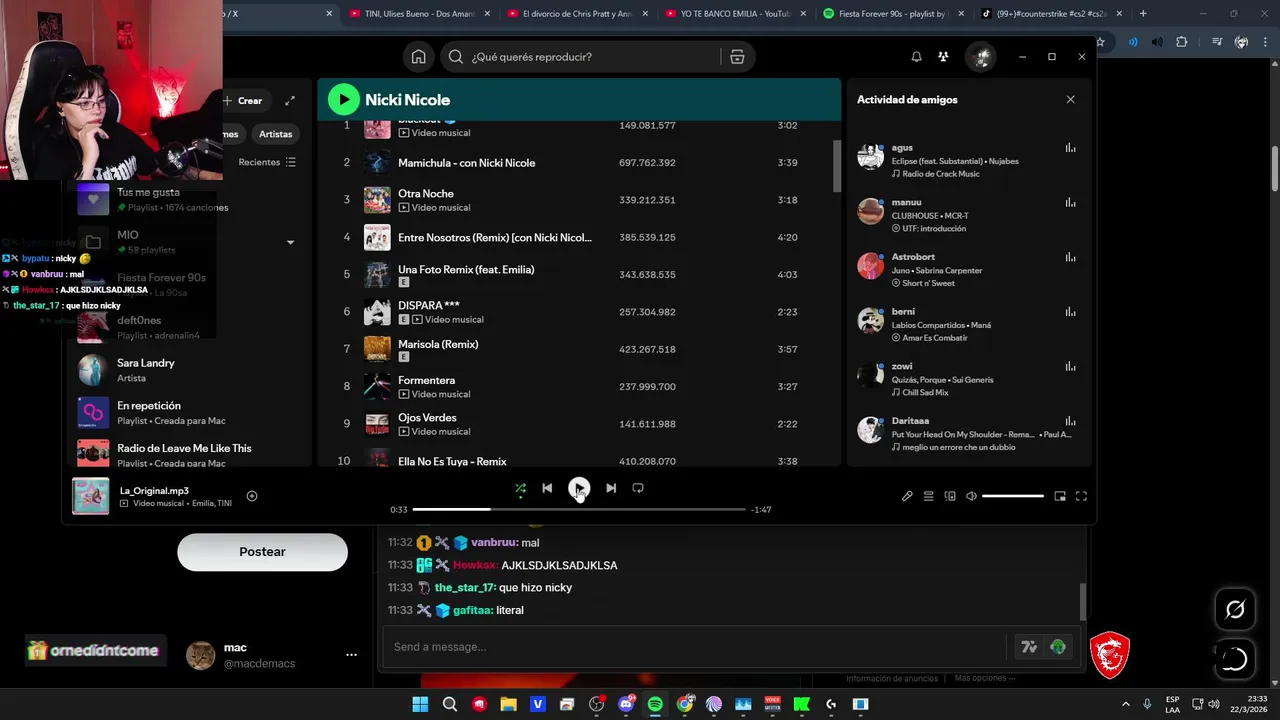
Task: Open the miniplayer icon
Action: (x=1060, y=496)
